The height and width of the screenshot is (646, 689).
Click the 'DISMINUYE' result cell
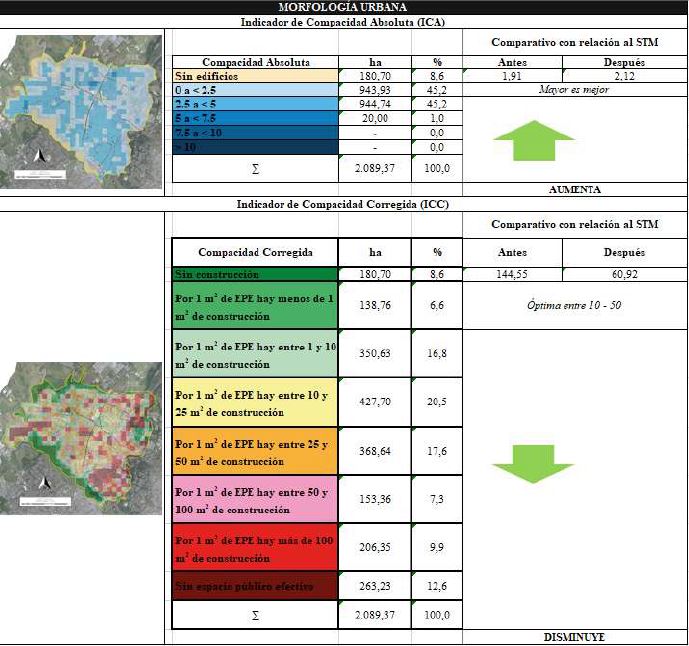click(x=574, y=637)
